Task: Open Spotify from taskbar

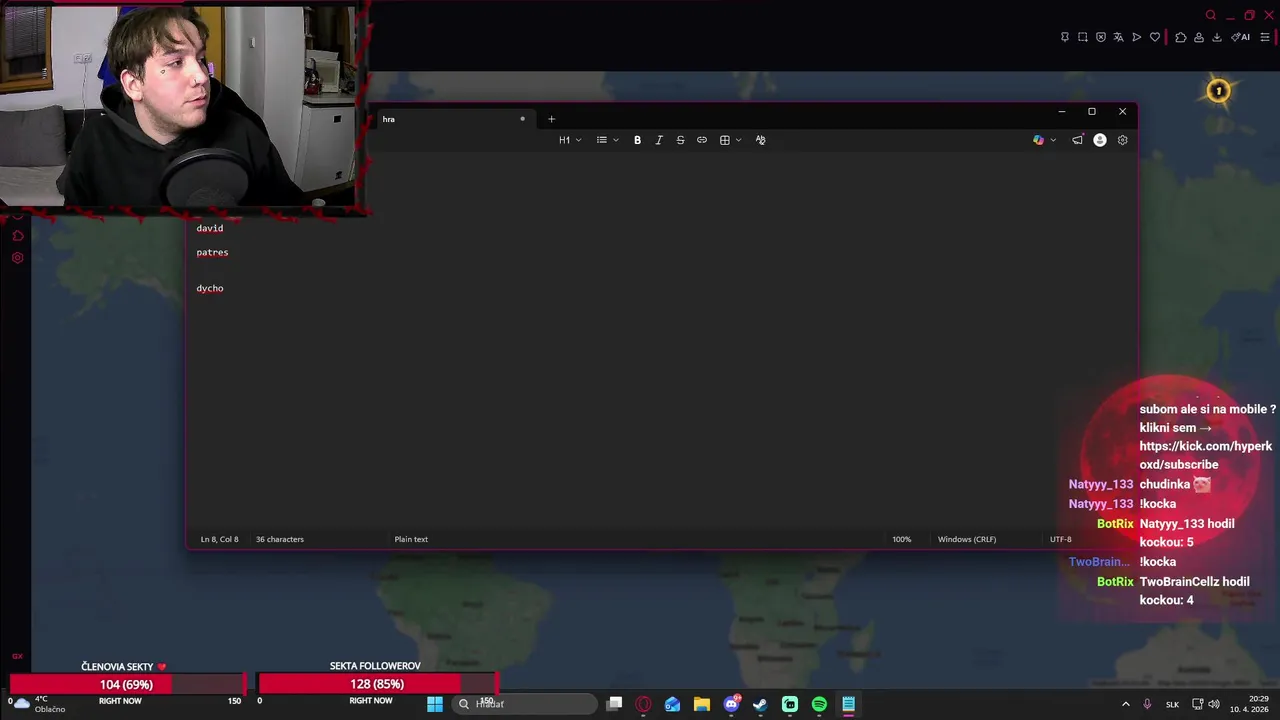Action: pyautogui.click(x=819, y=704)
